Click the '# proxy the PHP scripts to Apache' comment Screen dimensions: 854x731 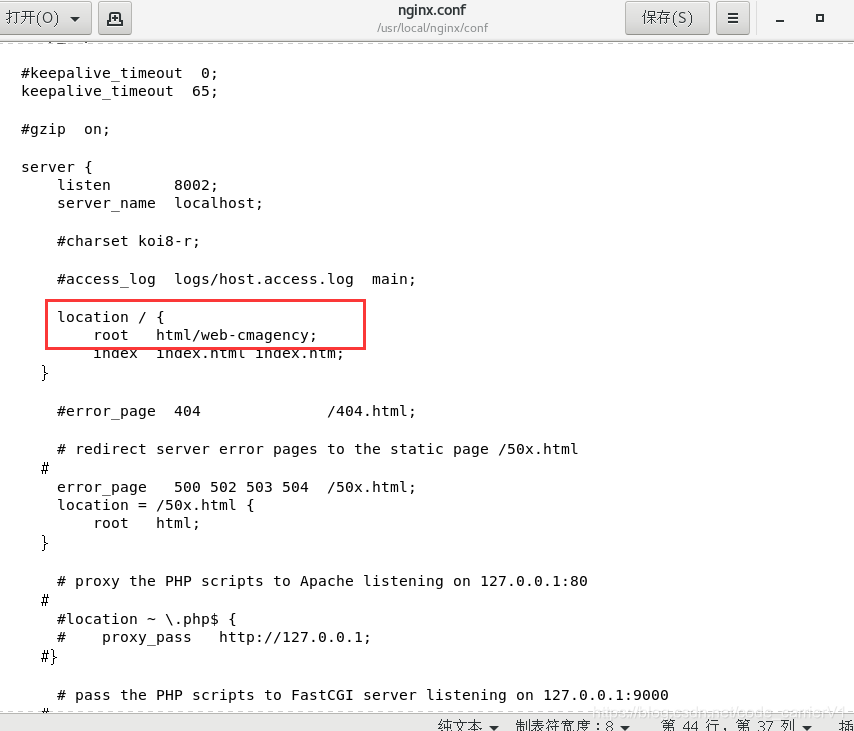[322, 581]
